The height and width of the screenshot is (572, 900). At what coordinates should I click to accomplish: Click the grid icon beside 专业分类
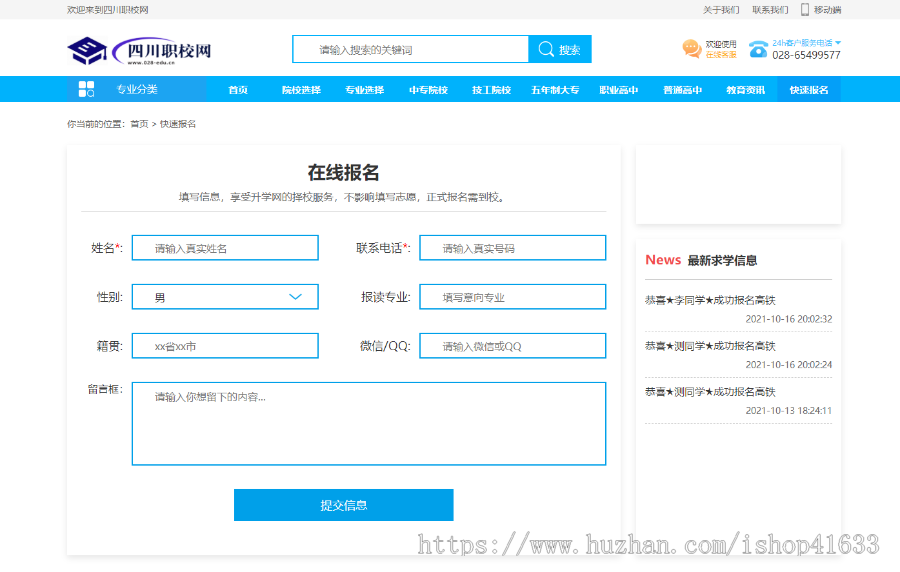tap(86, 89)
